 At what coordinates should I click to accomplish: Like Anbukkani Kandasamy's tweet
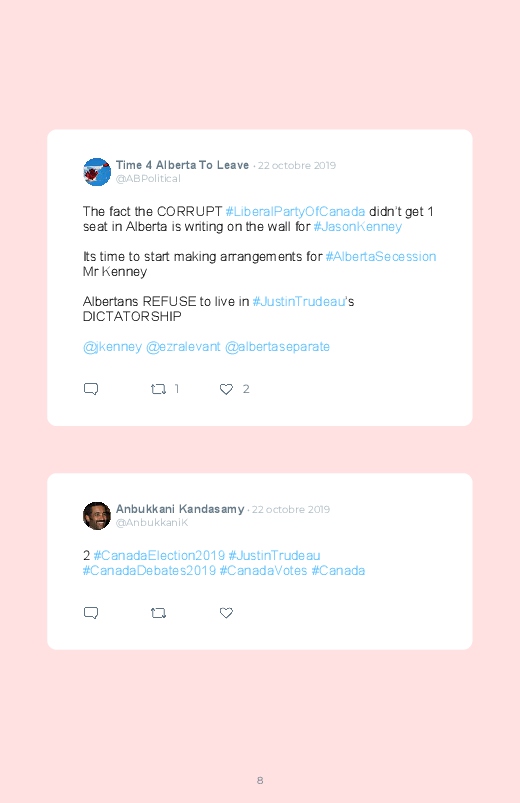(226, 613)
